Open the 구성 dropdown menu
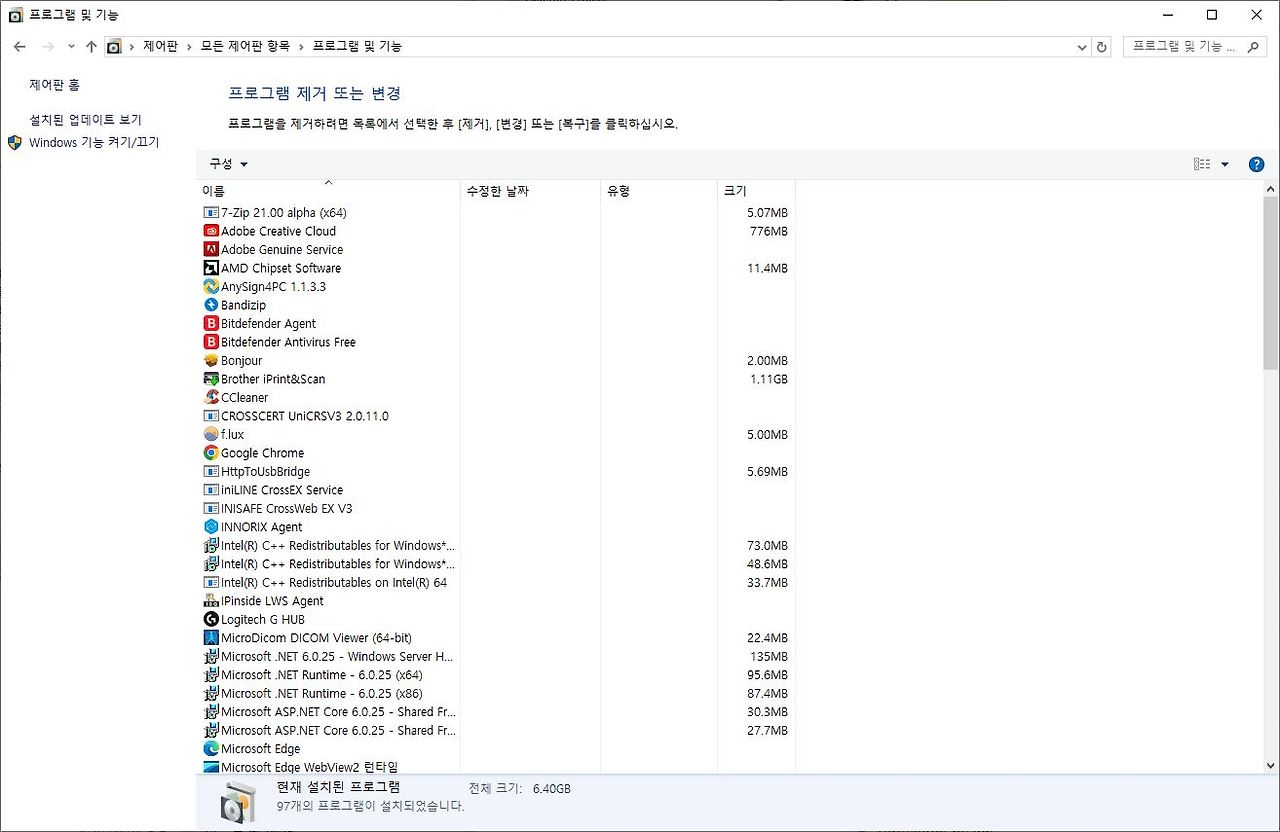Image resolution: width=1280 pixels, height=832 pixels. [228, 164]
